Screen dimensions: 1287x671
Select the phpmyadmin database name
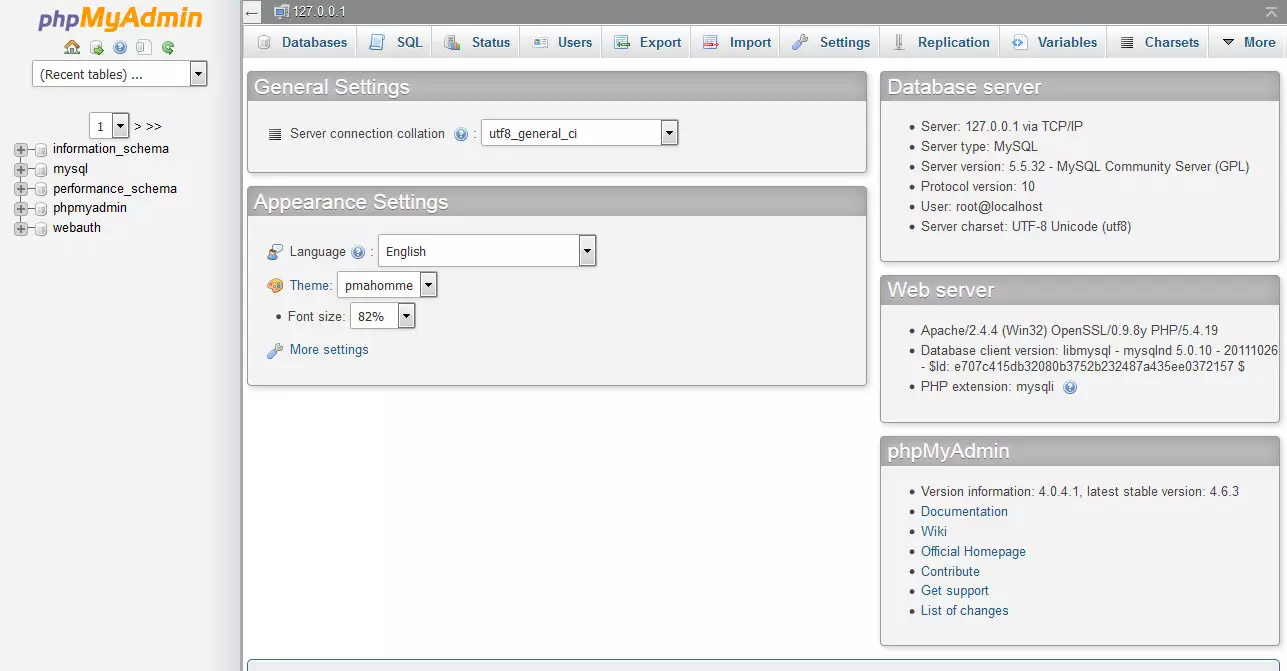coord(90,208)
